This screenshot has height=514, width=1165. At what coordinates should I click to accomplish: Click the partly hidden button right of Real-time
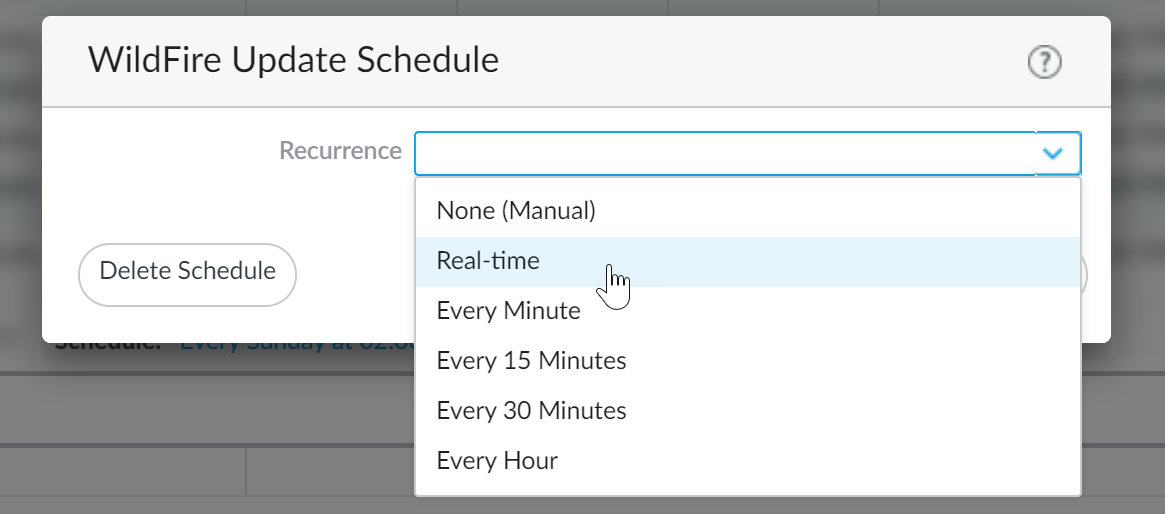[x=1085, y=275]
